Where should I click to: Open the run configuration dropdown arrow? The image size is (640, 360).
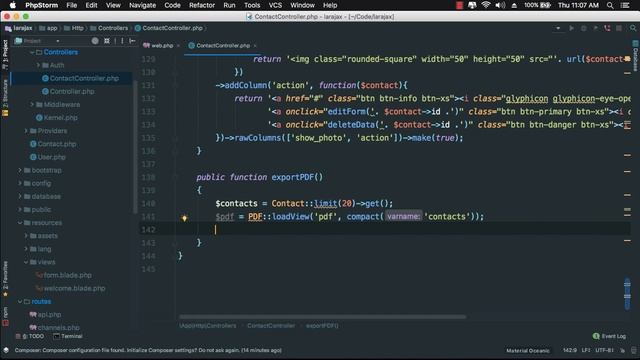(x=558, y=28)
